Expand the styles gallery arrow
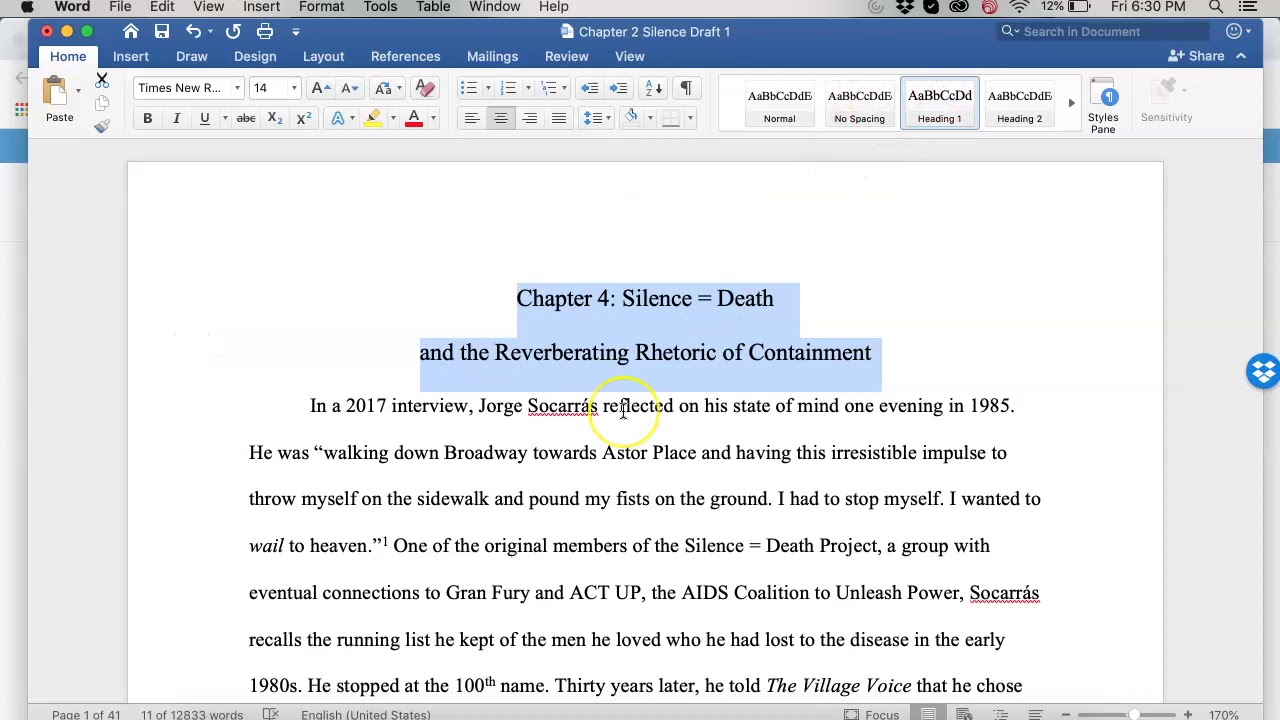The height and width of the screenshot is (720, 1280). (1071, 103)
